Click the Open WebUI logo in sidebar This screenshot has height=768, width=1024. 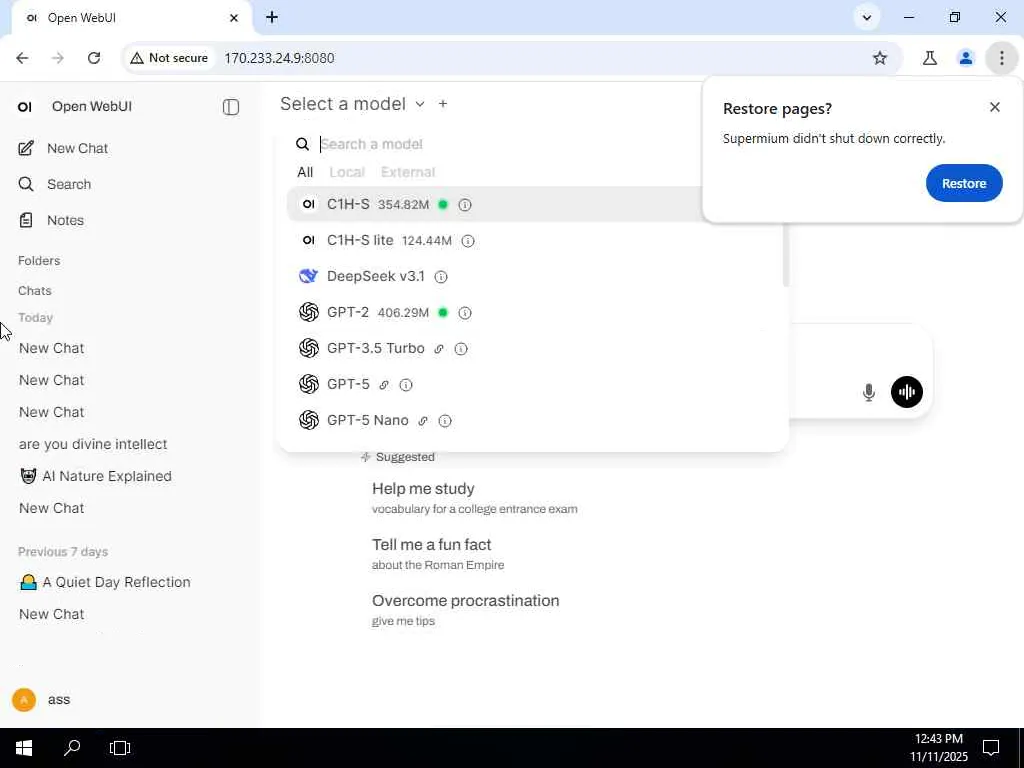coord(25,106)
